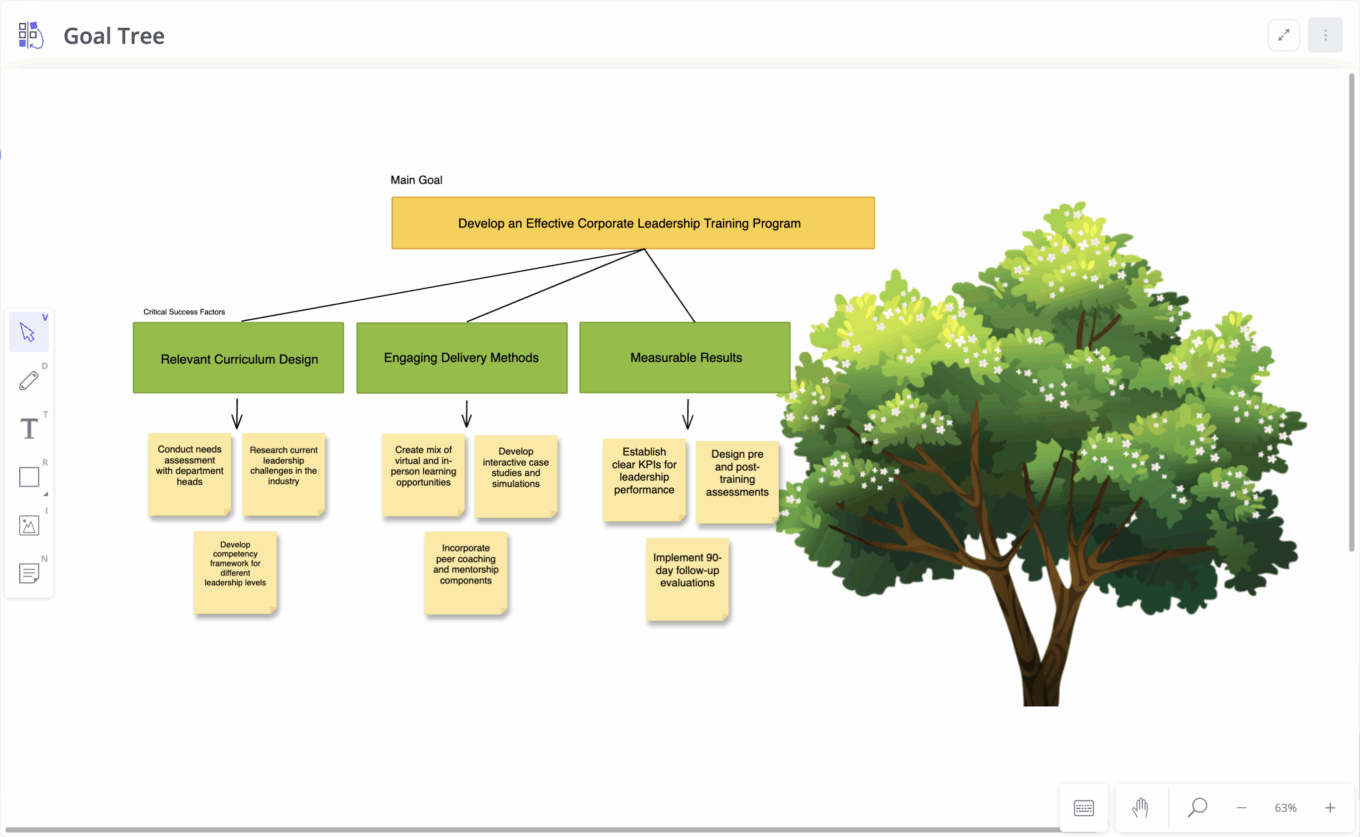Select the pencil drawing tool
The height and width of the screenshot is (837, 1360).
pyautogui.click(x=29, y=380)
